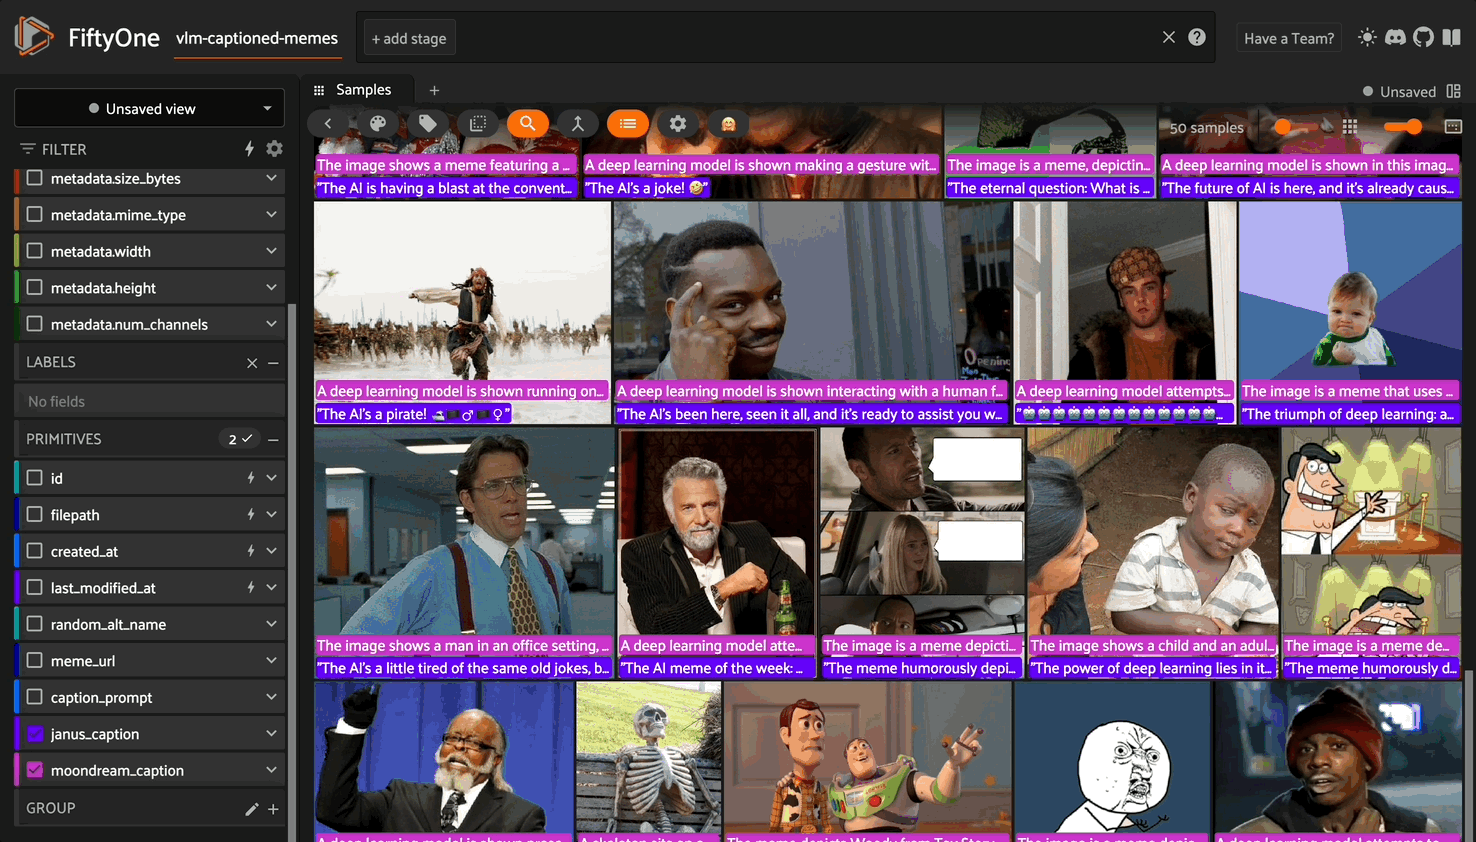Viewport: 1476px width, 842px height.
Task: Open the tag samples tool
Action: click(x=428, y=123)
